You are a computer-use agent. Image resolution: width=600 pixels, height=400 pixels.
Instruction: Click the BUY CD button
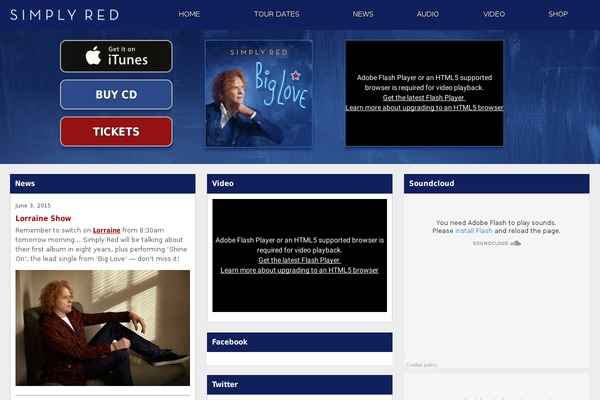pyautogui.click(x=116, y=95)
